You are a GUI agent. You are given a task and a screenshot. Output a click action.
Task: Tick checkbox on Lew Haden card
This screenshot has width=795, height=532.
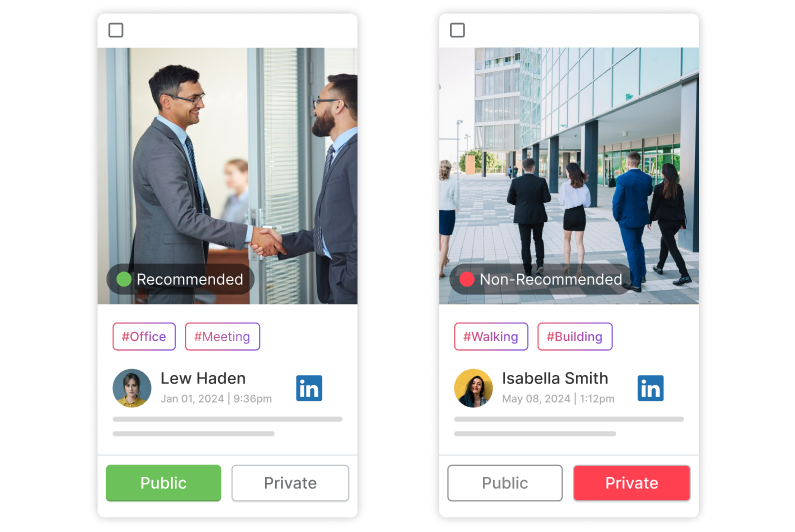116,30
